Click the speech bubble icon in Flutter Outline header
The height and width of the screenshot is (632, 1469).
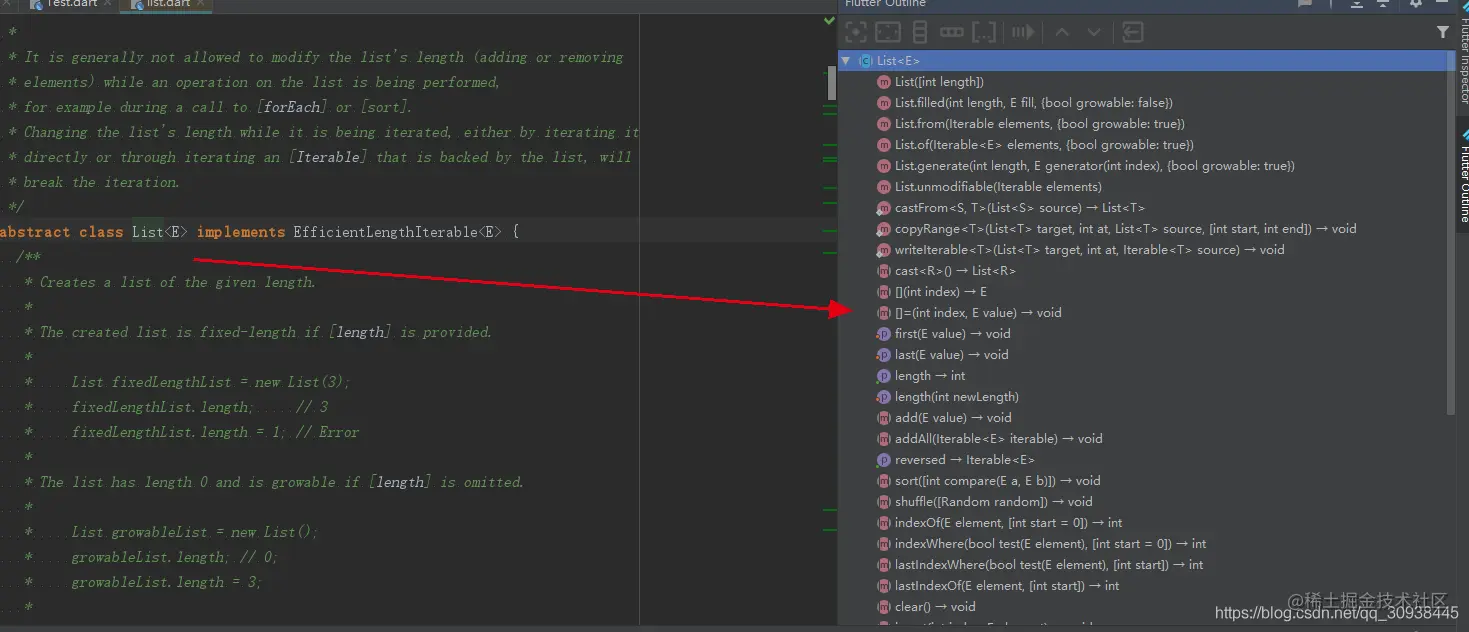click(x=1305, y=3)
